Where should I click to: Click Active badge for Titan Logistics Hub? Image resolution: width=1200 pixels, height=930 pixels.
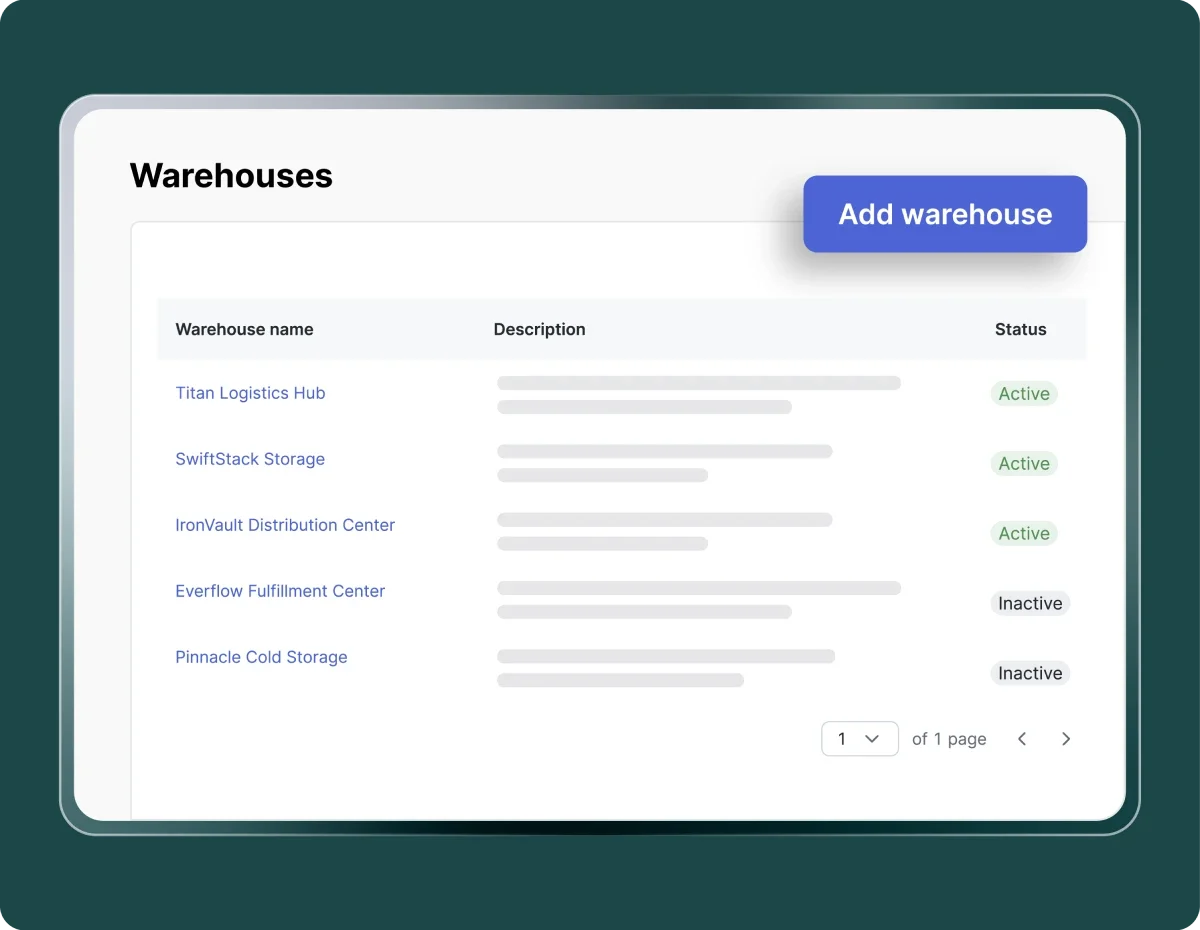click(1024, 394)
